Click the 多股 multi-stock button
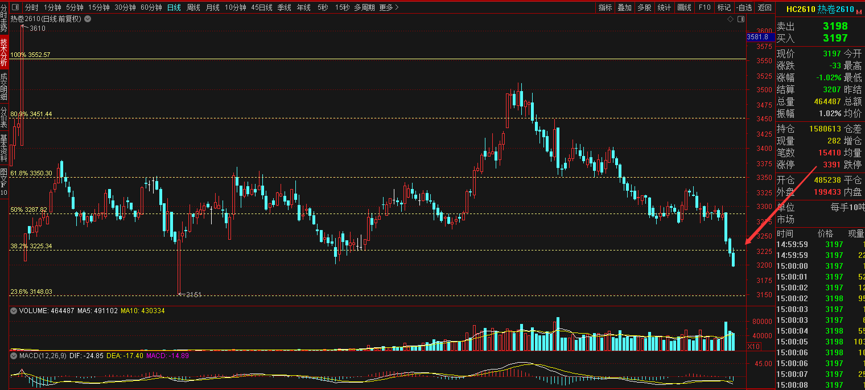This screenshot has width=865, height=390. click(x=644, y=7)
